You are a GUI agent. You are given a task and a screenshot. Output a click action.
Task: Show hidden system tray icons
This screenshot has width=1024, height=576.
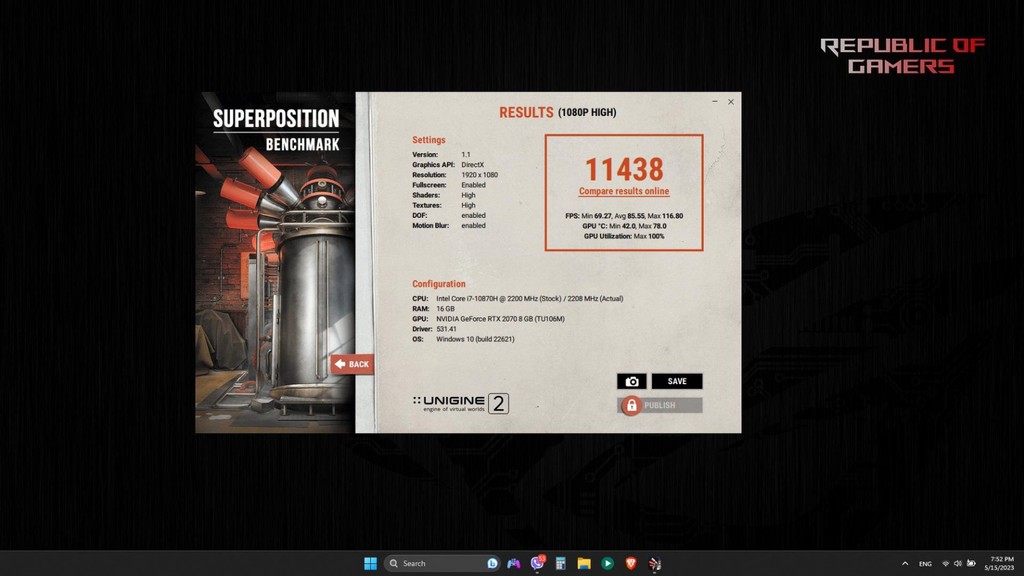(905, 564)
